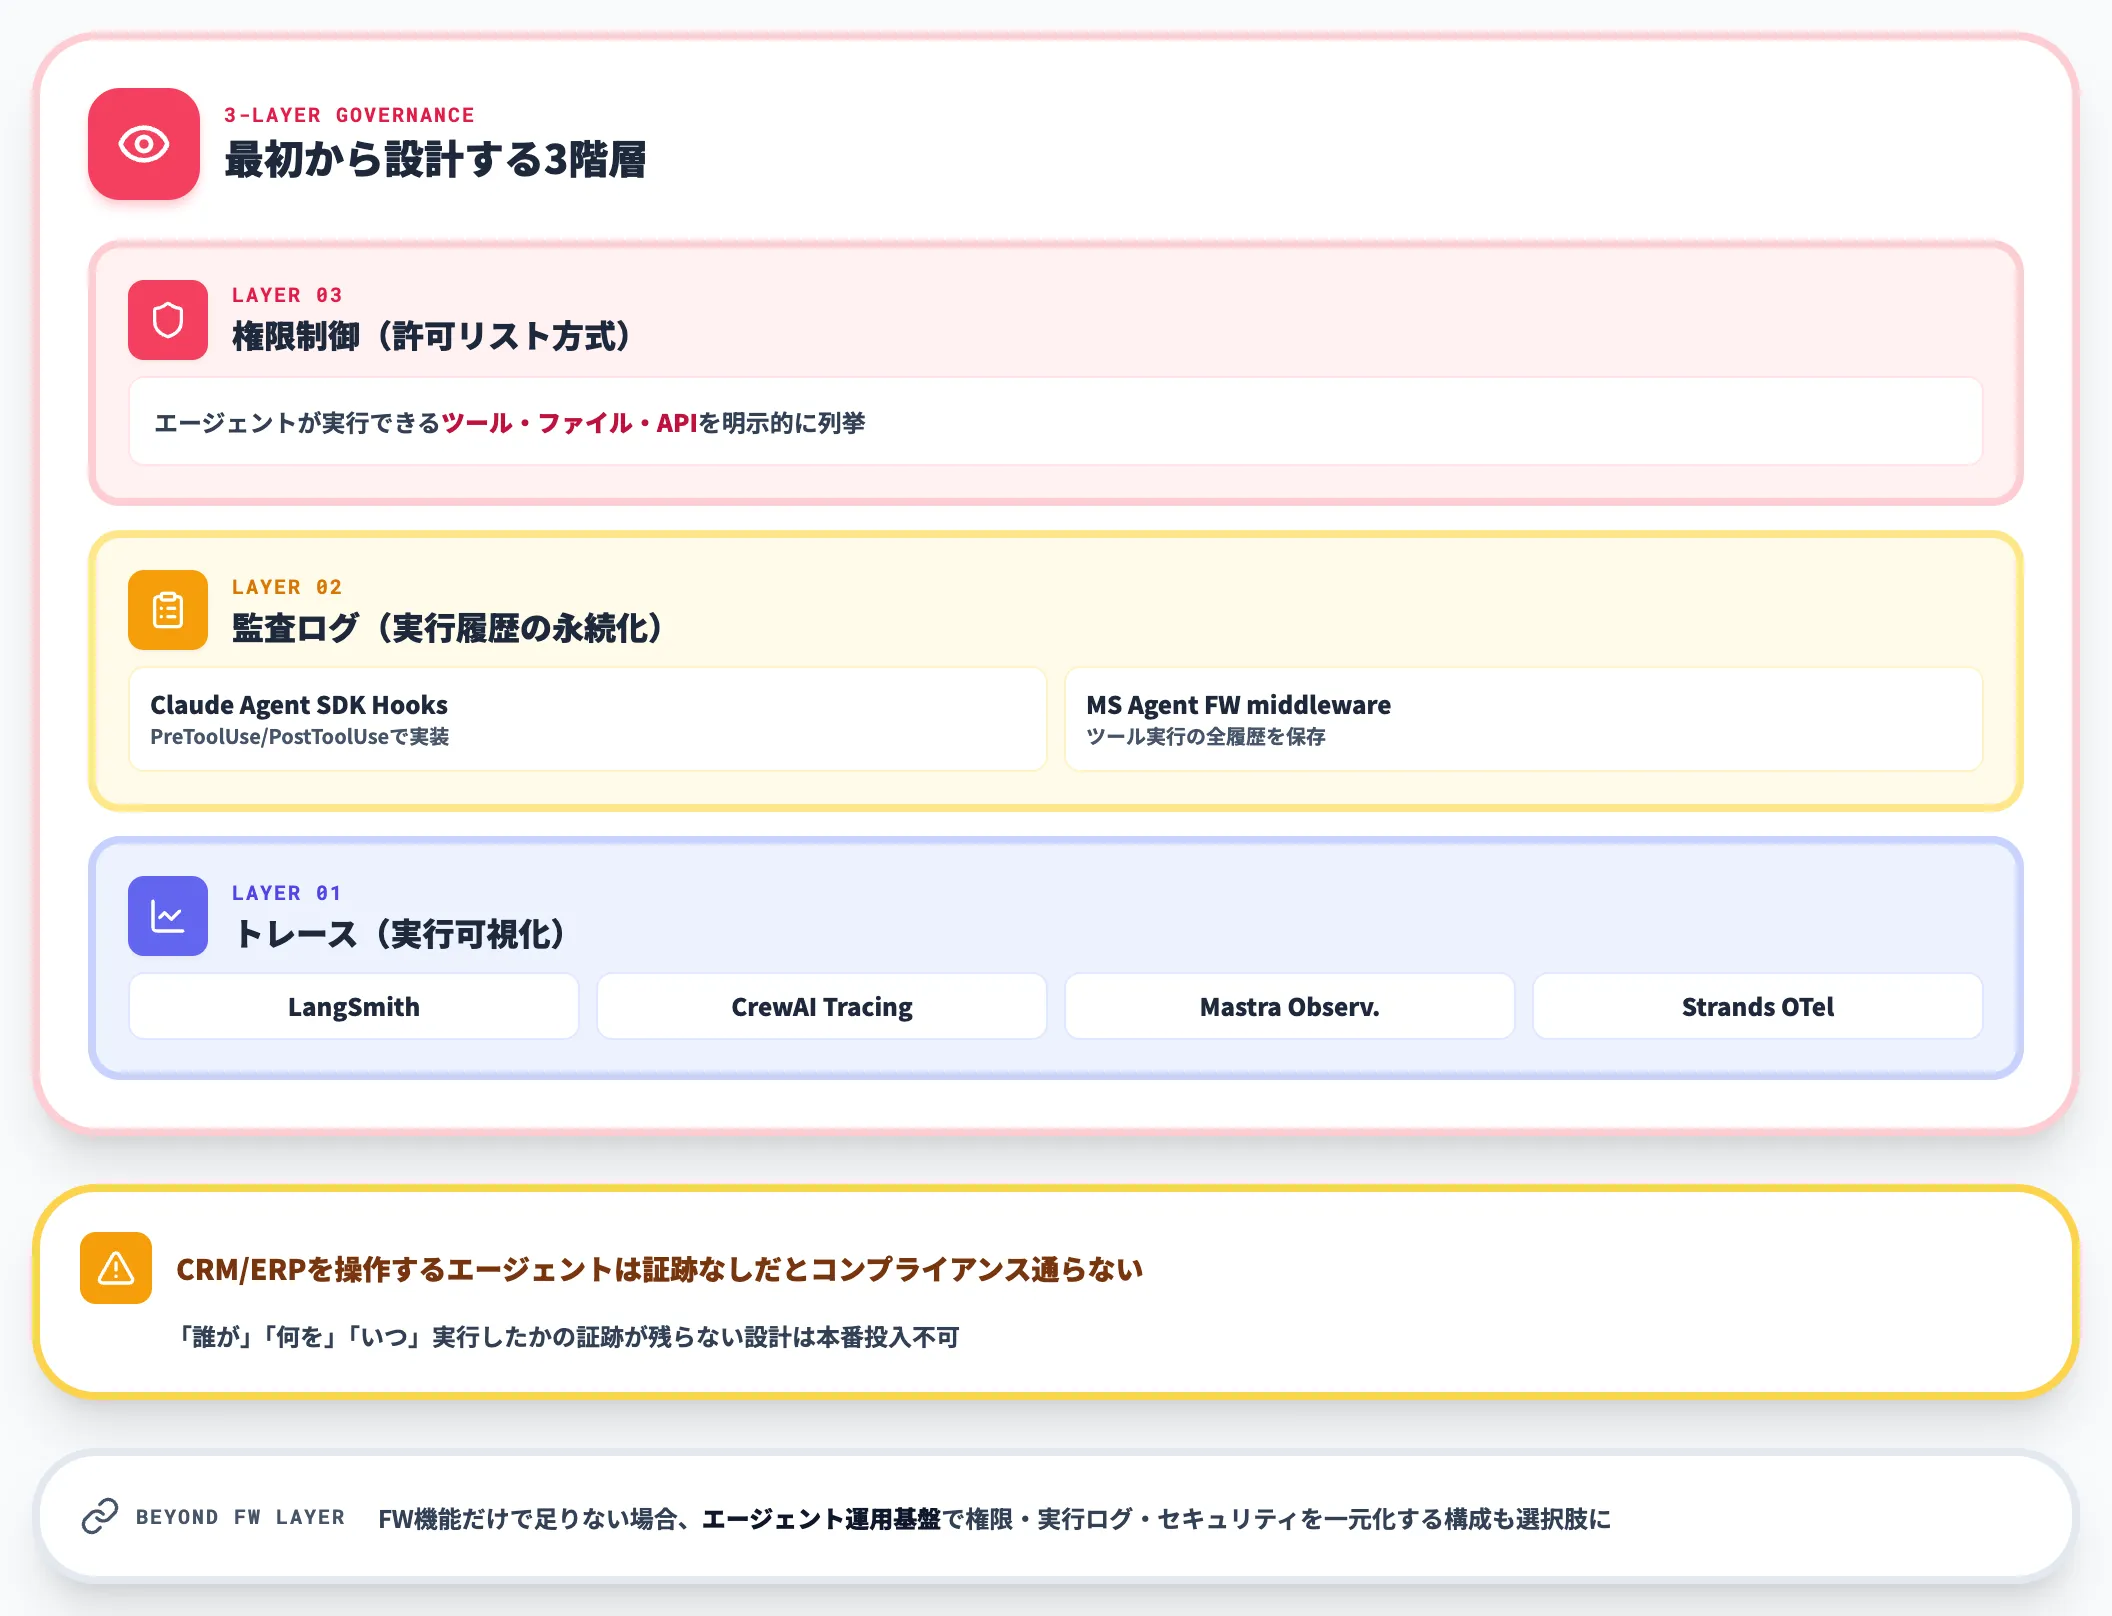Open the MS Agent FW middleware card
This screenshot has height=1616, width=2112.
pos(1524,719)
